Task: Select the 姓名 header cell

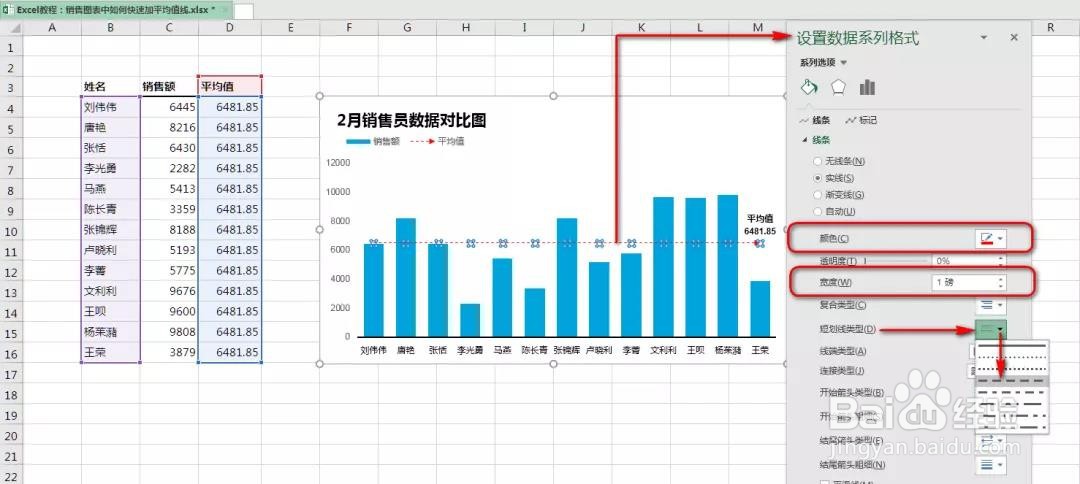Action: click(111, 86)
